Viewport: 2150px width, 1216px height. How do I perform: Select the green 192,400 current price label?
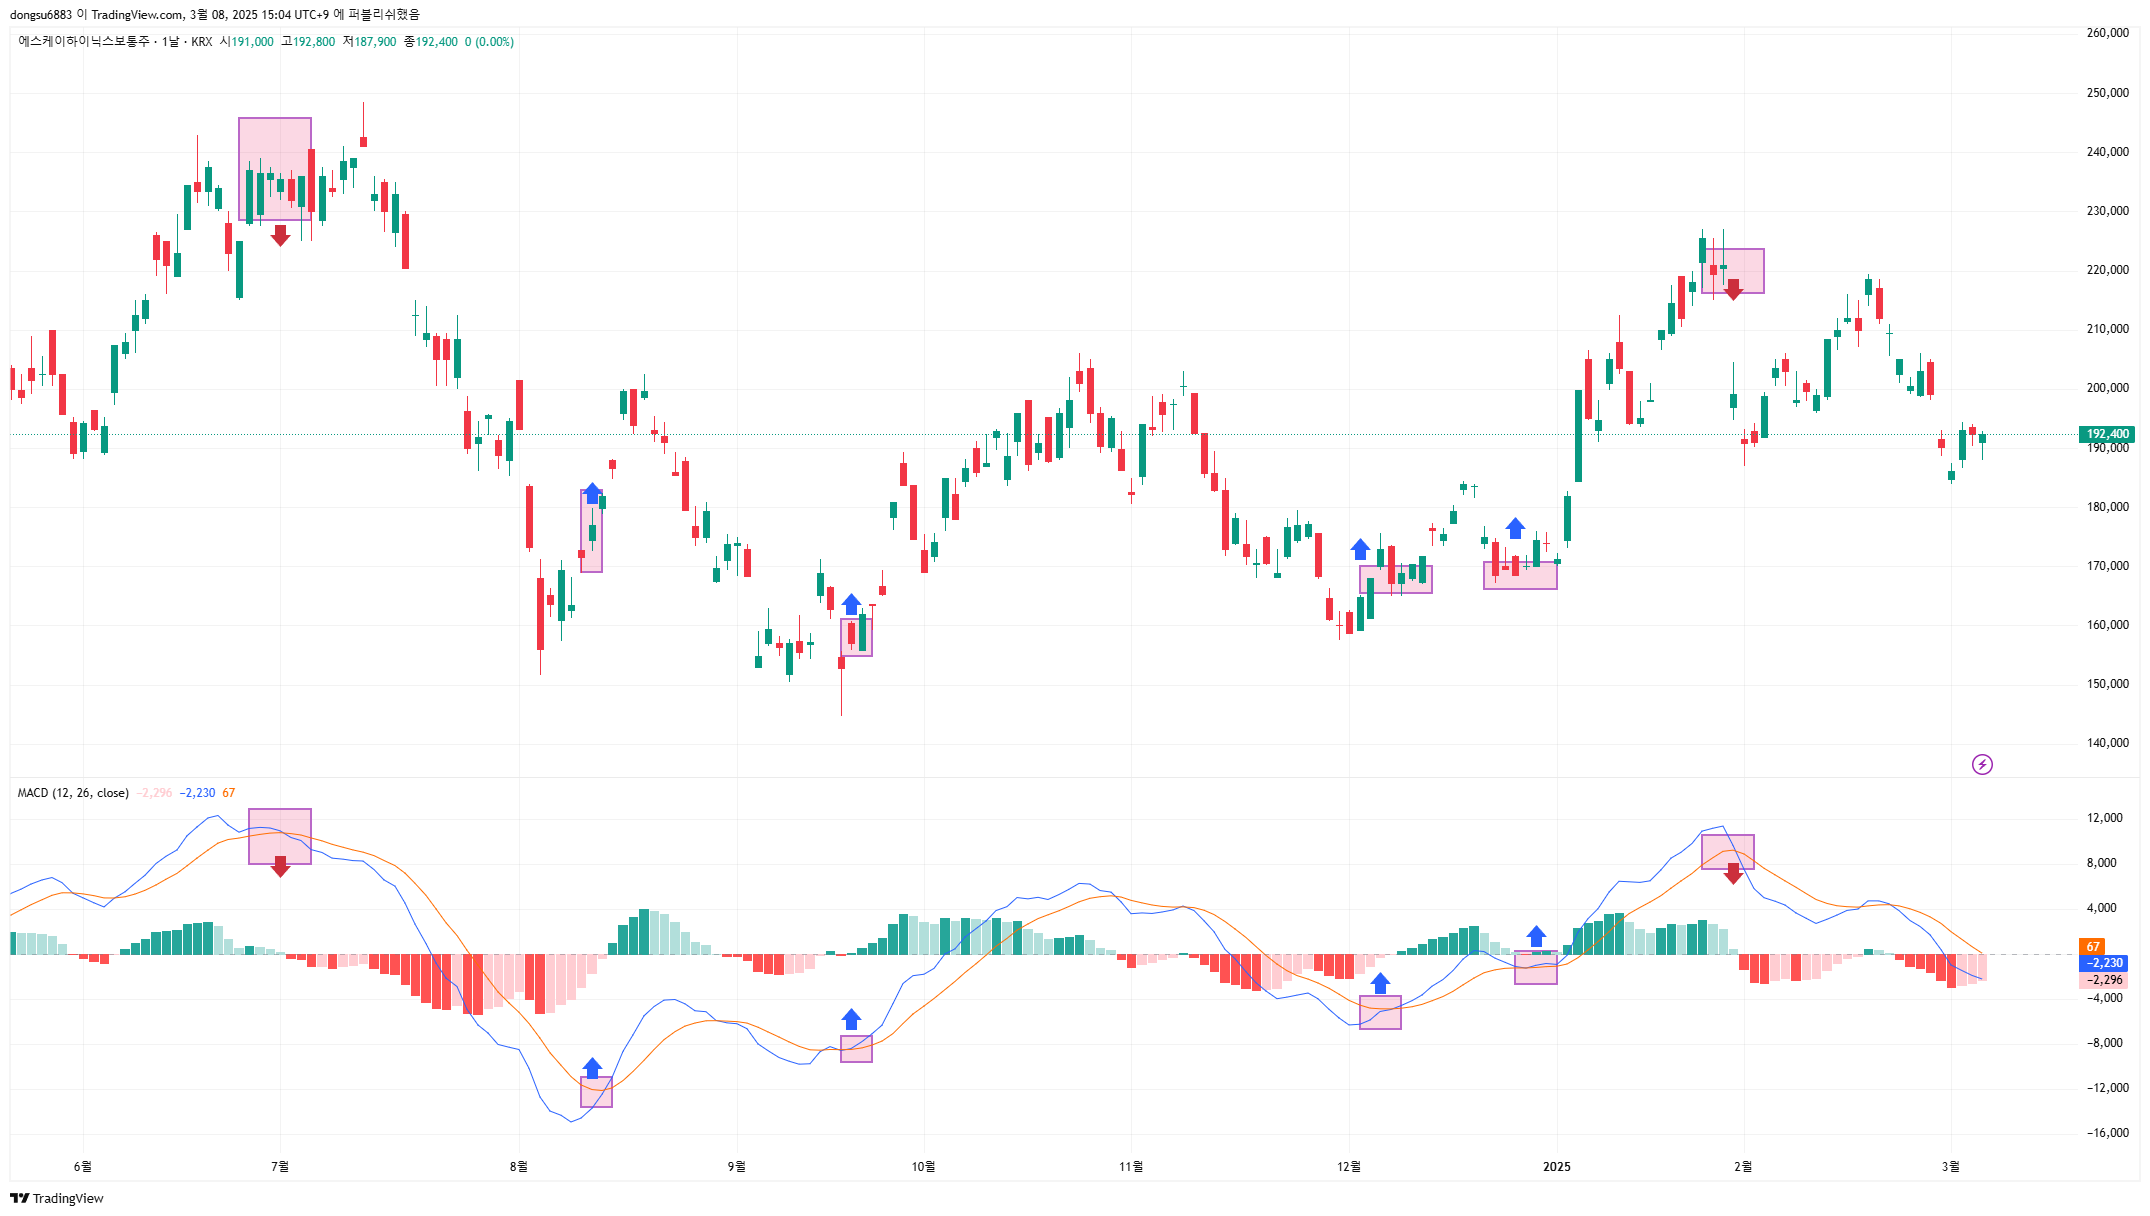pos(2107,434)
